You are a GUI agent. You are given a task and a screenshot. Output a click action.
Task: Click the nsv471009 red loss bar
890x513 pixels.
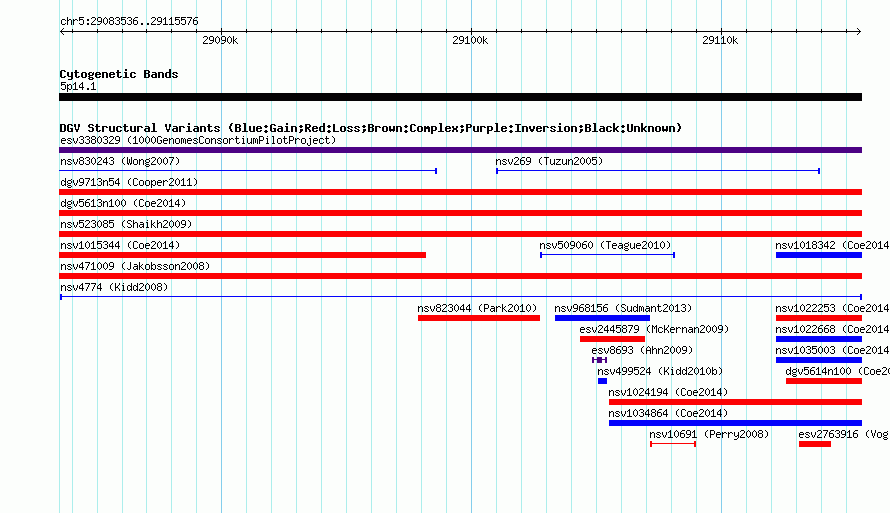[460, 276]
